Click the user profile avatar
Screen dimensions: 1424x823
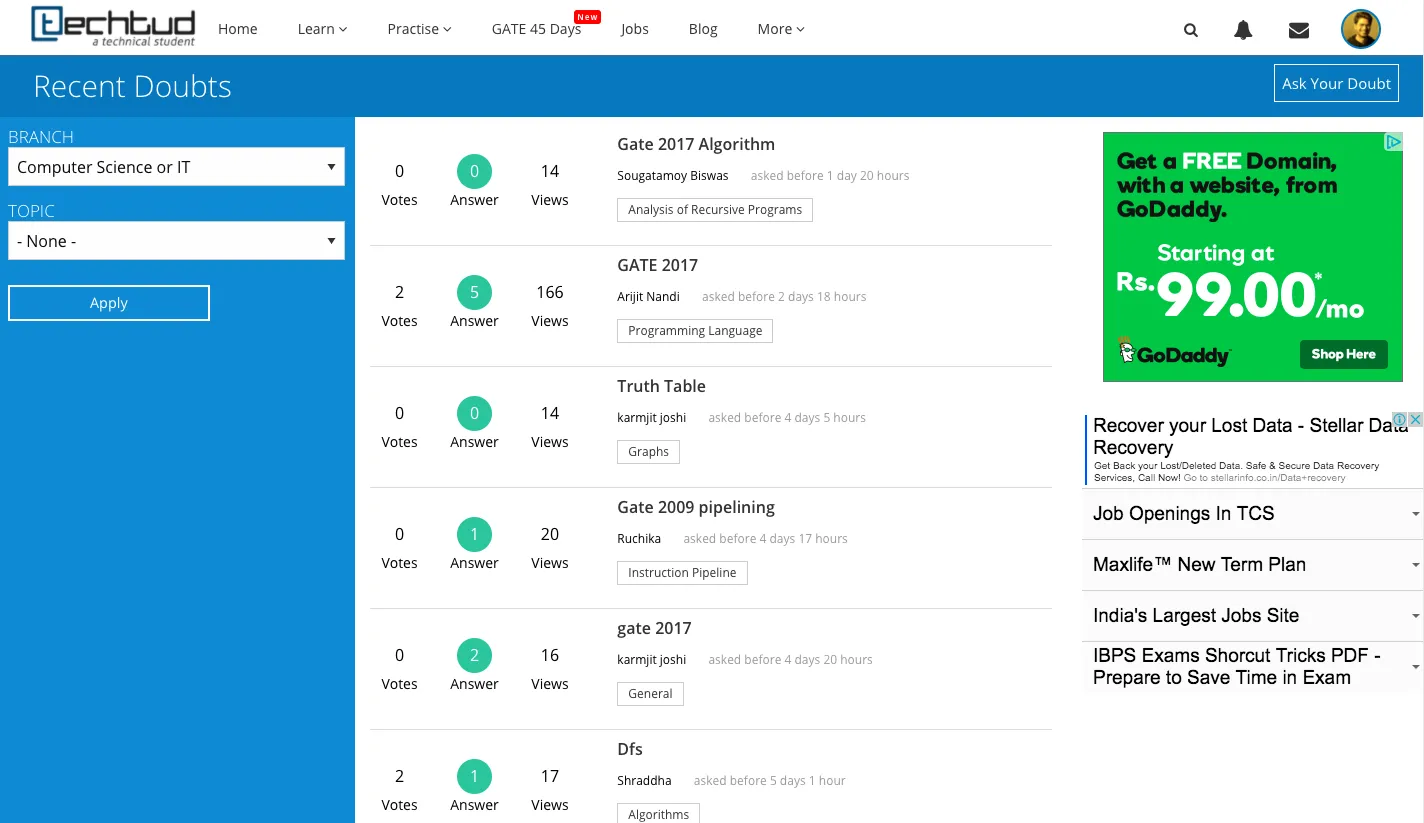tap(1360, 29)
